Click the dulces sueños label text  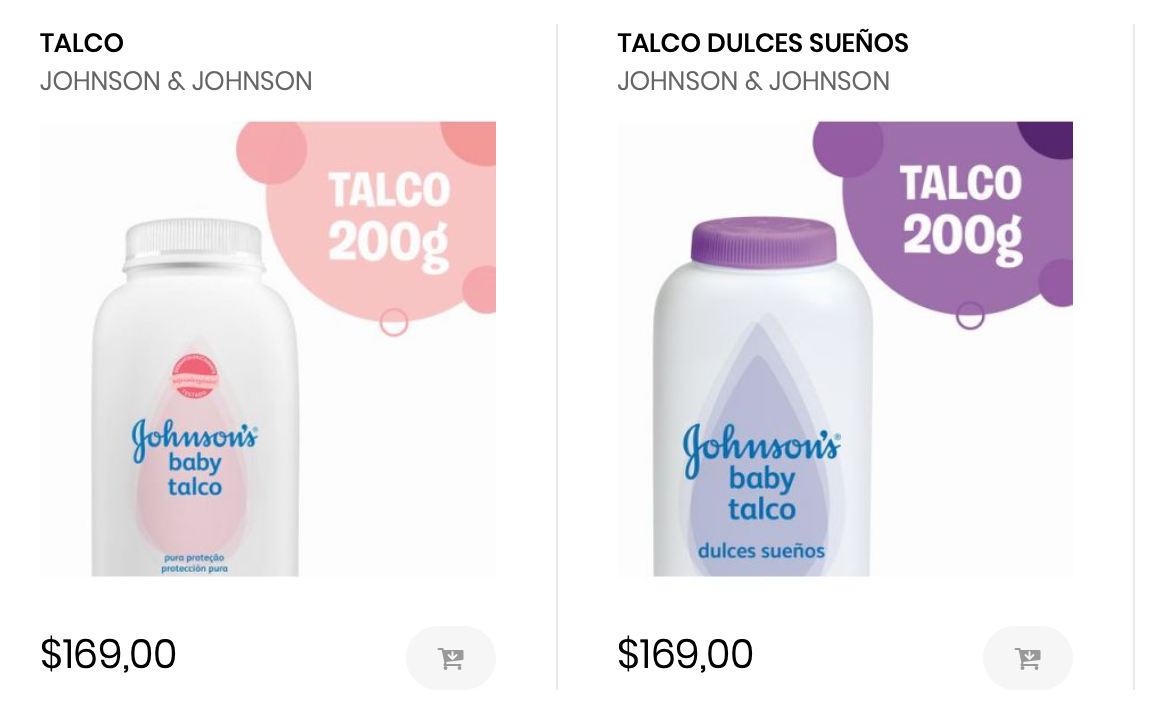pos(761,551)
